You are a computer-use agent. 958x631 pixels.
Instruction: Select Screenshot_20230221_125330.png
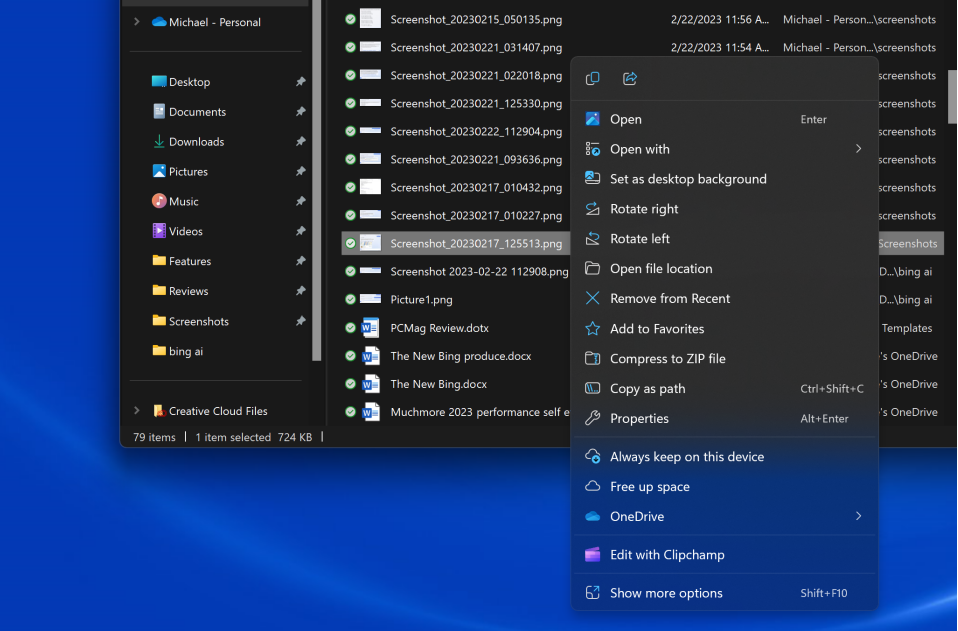[476, 104]
